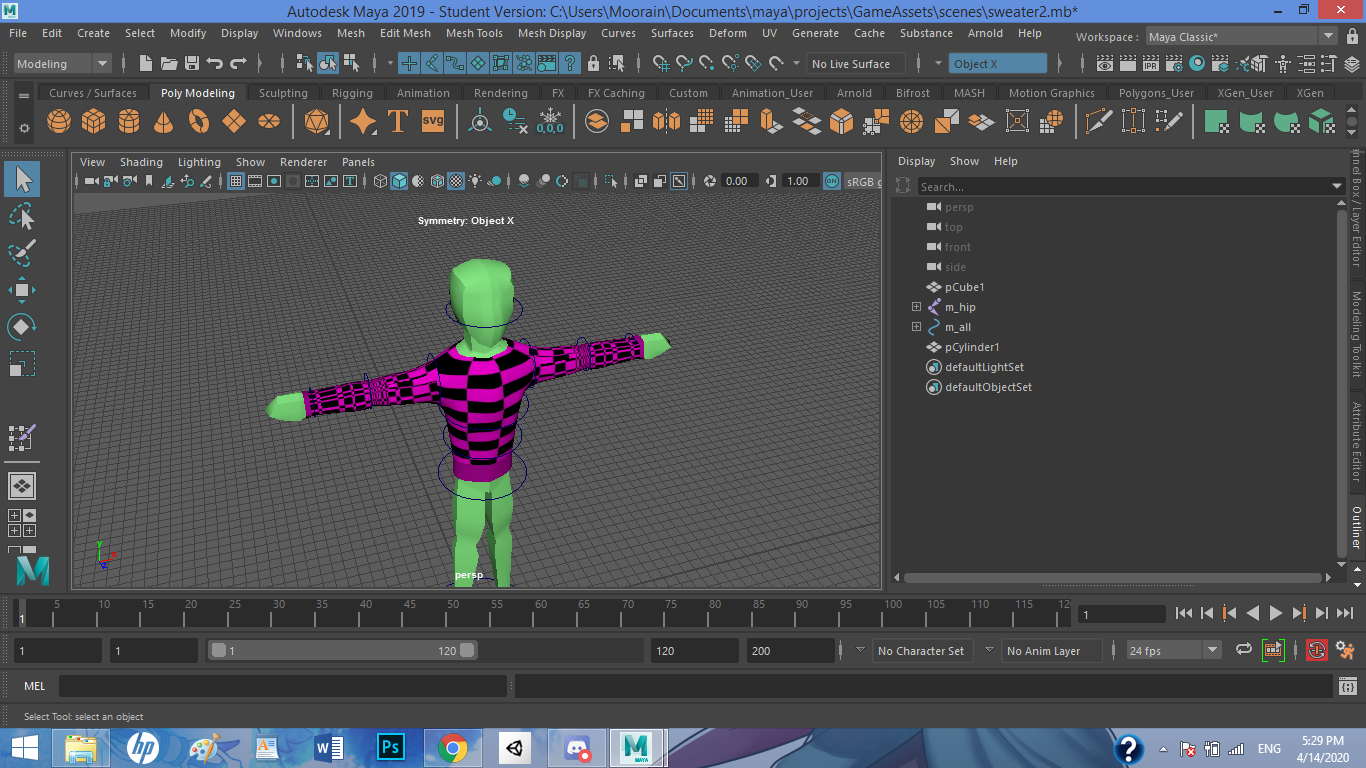Open the No Anim Layer dropdown arrow
Screen dimensions: 1366x768
point(989,649)
